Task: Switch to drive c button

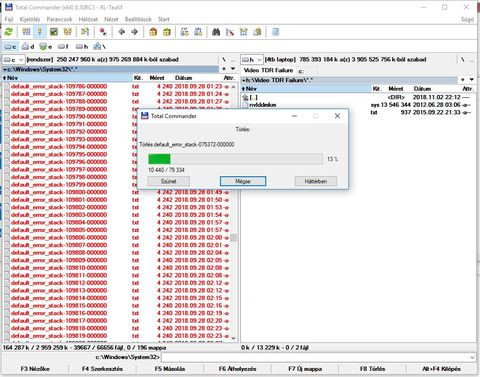Action: click(10, 47)
